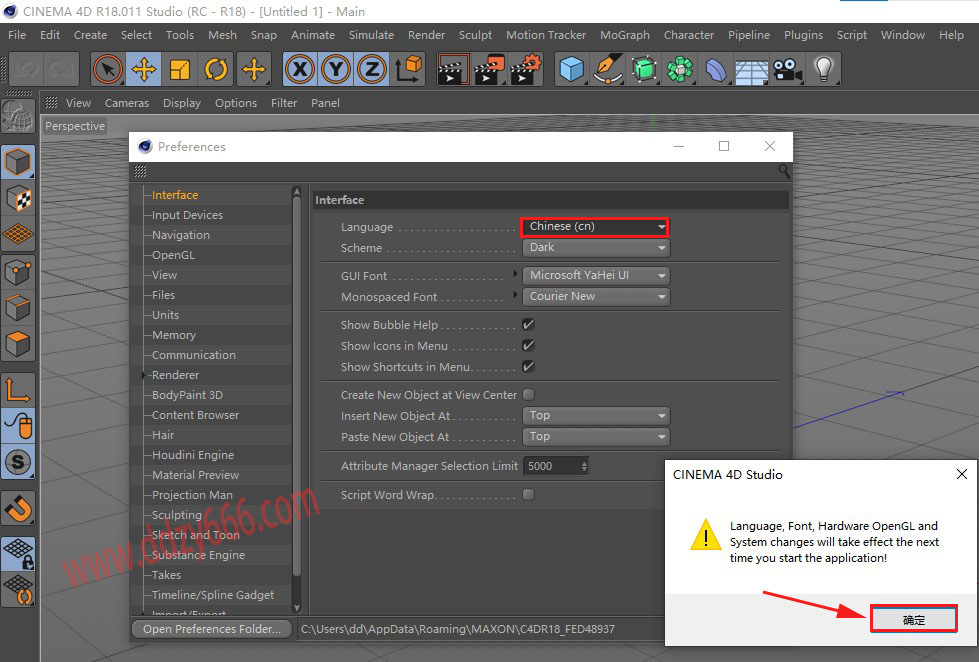Switch to Texture mode
979x662 pixels.
[x=18, y=199]
